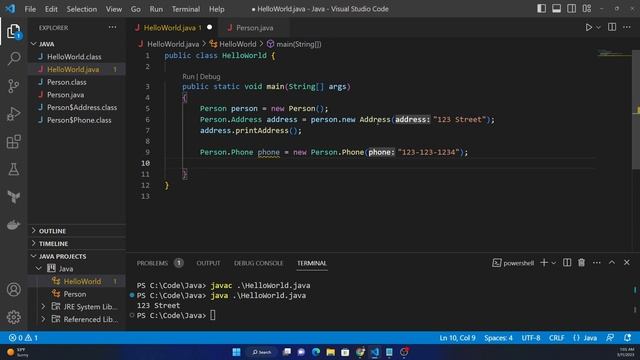Open the File menu
Image resolution: width=640 pixels, height=360 pixels.
pos(30,9)
